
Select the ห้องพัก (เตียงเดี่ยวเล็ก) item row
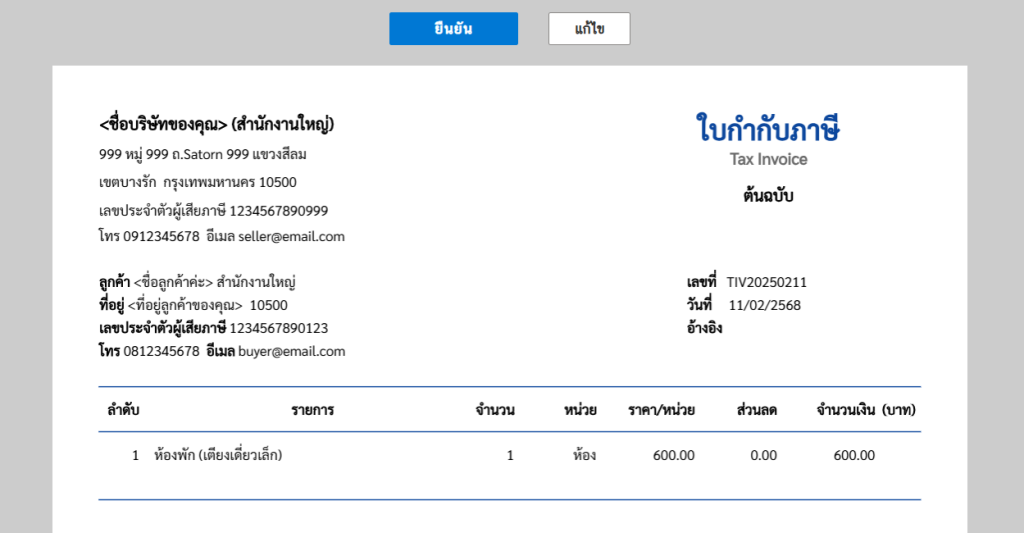click(x=509, y=455)
